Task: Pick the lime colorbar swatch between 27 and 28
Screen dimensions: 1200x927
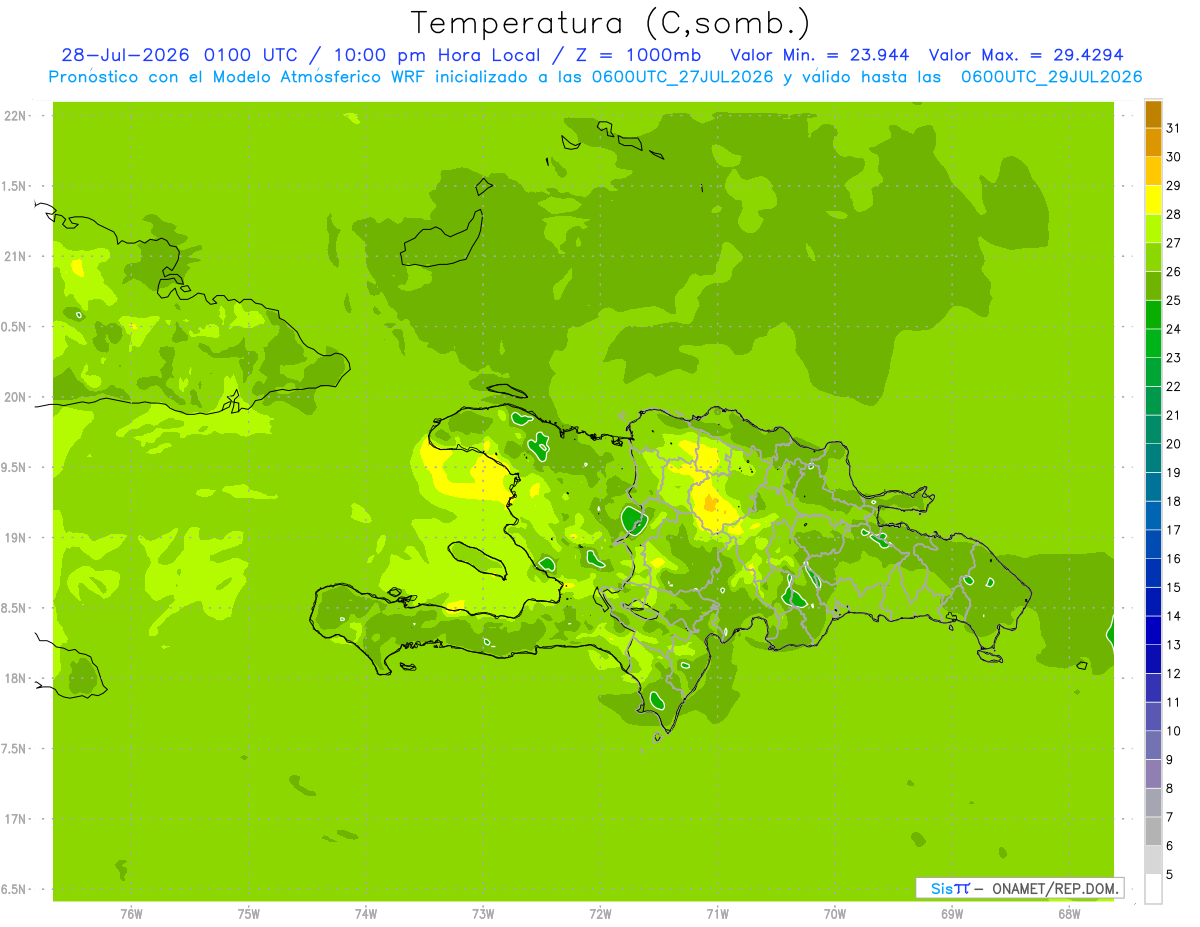Action: [x=1153, y=229]
